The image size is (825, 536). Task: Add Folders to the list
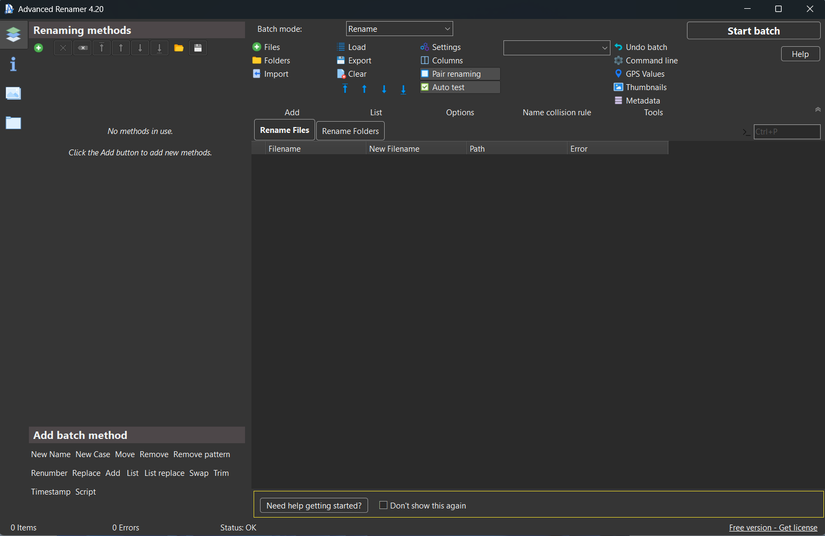[x=271, y=60]
